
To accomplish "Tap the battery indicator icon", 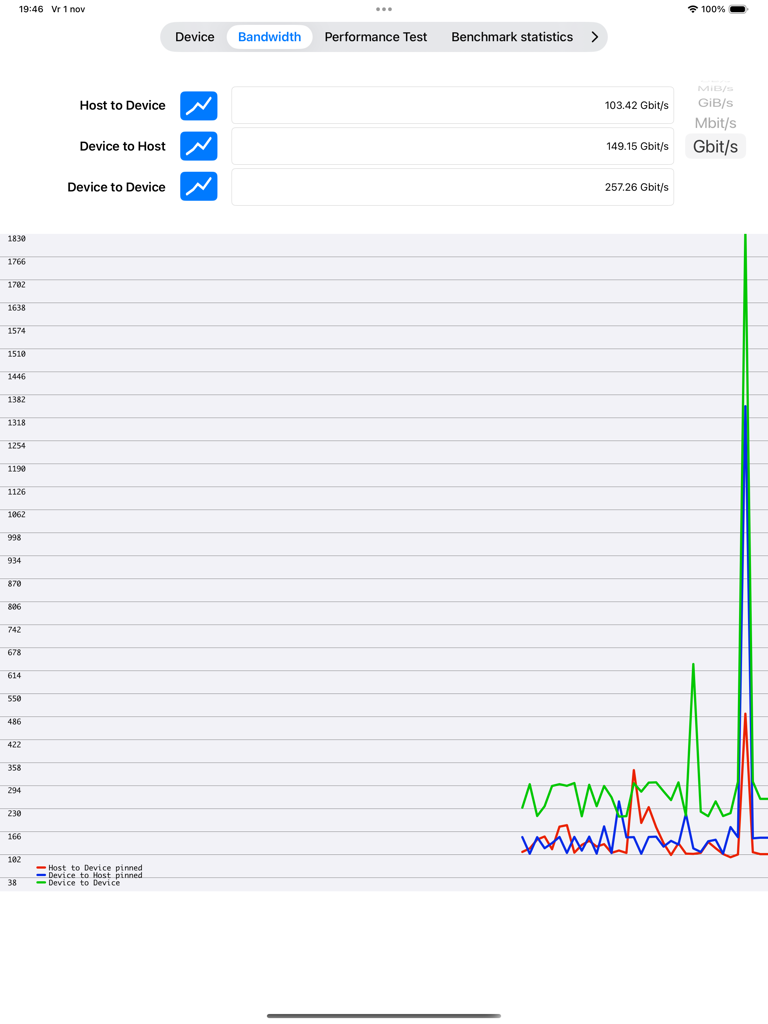I will click(738, 9).
